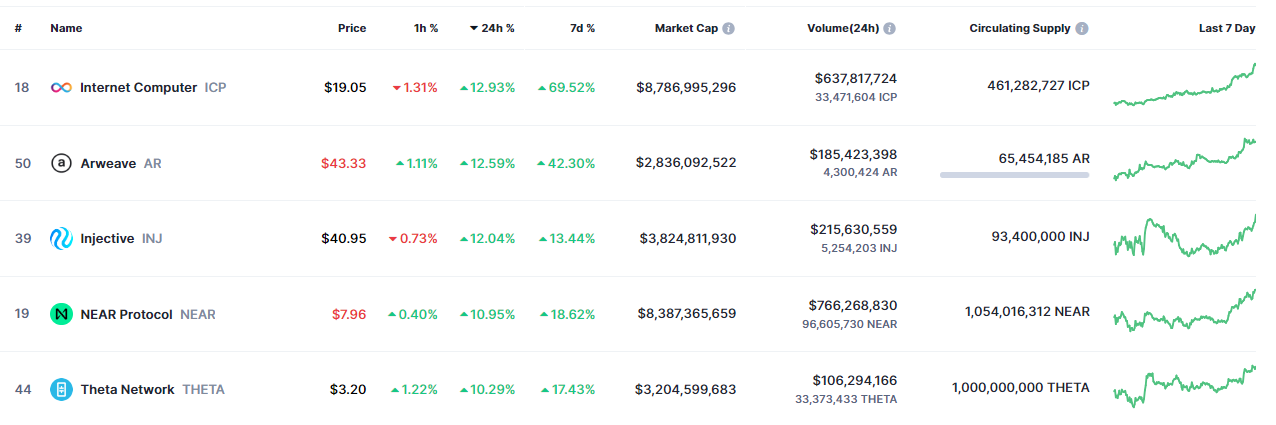This screenshot has width=1276, height=425.
Task: Click the Injective blue swirl logo
Action: (x=61, y=238)
